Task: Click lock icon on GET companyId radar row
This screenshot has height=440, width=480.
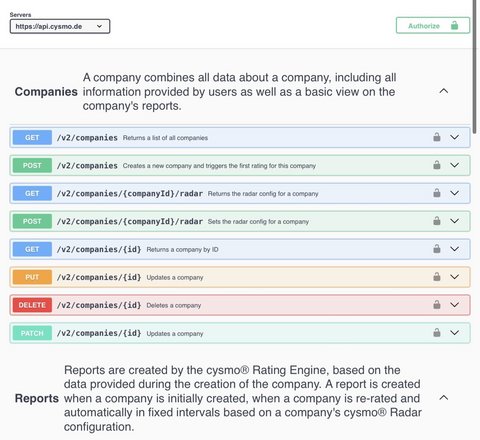Action: pyautogui.click(x=437, y=193)
